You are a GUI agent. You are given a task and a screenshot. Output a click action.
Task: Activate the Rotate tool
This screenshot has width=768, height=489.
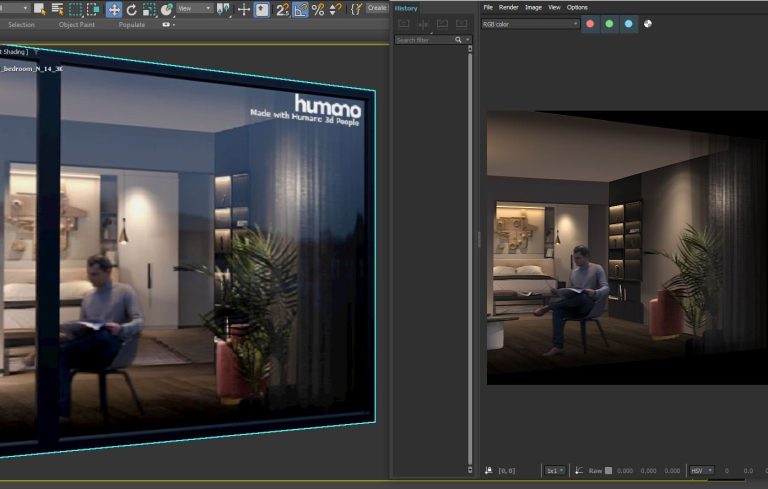[x=131, y=9]
